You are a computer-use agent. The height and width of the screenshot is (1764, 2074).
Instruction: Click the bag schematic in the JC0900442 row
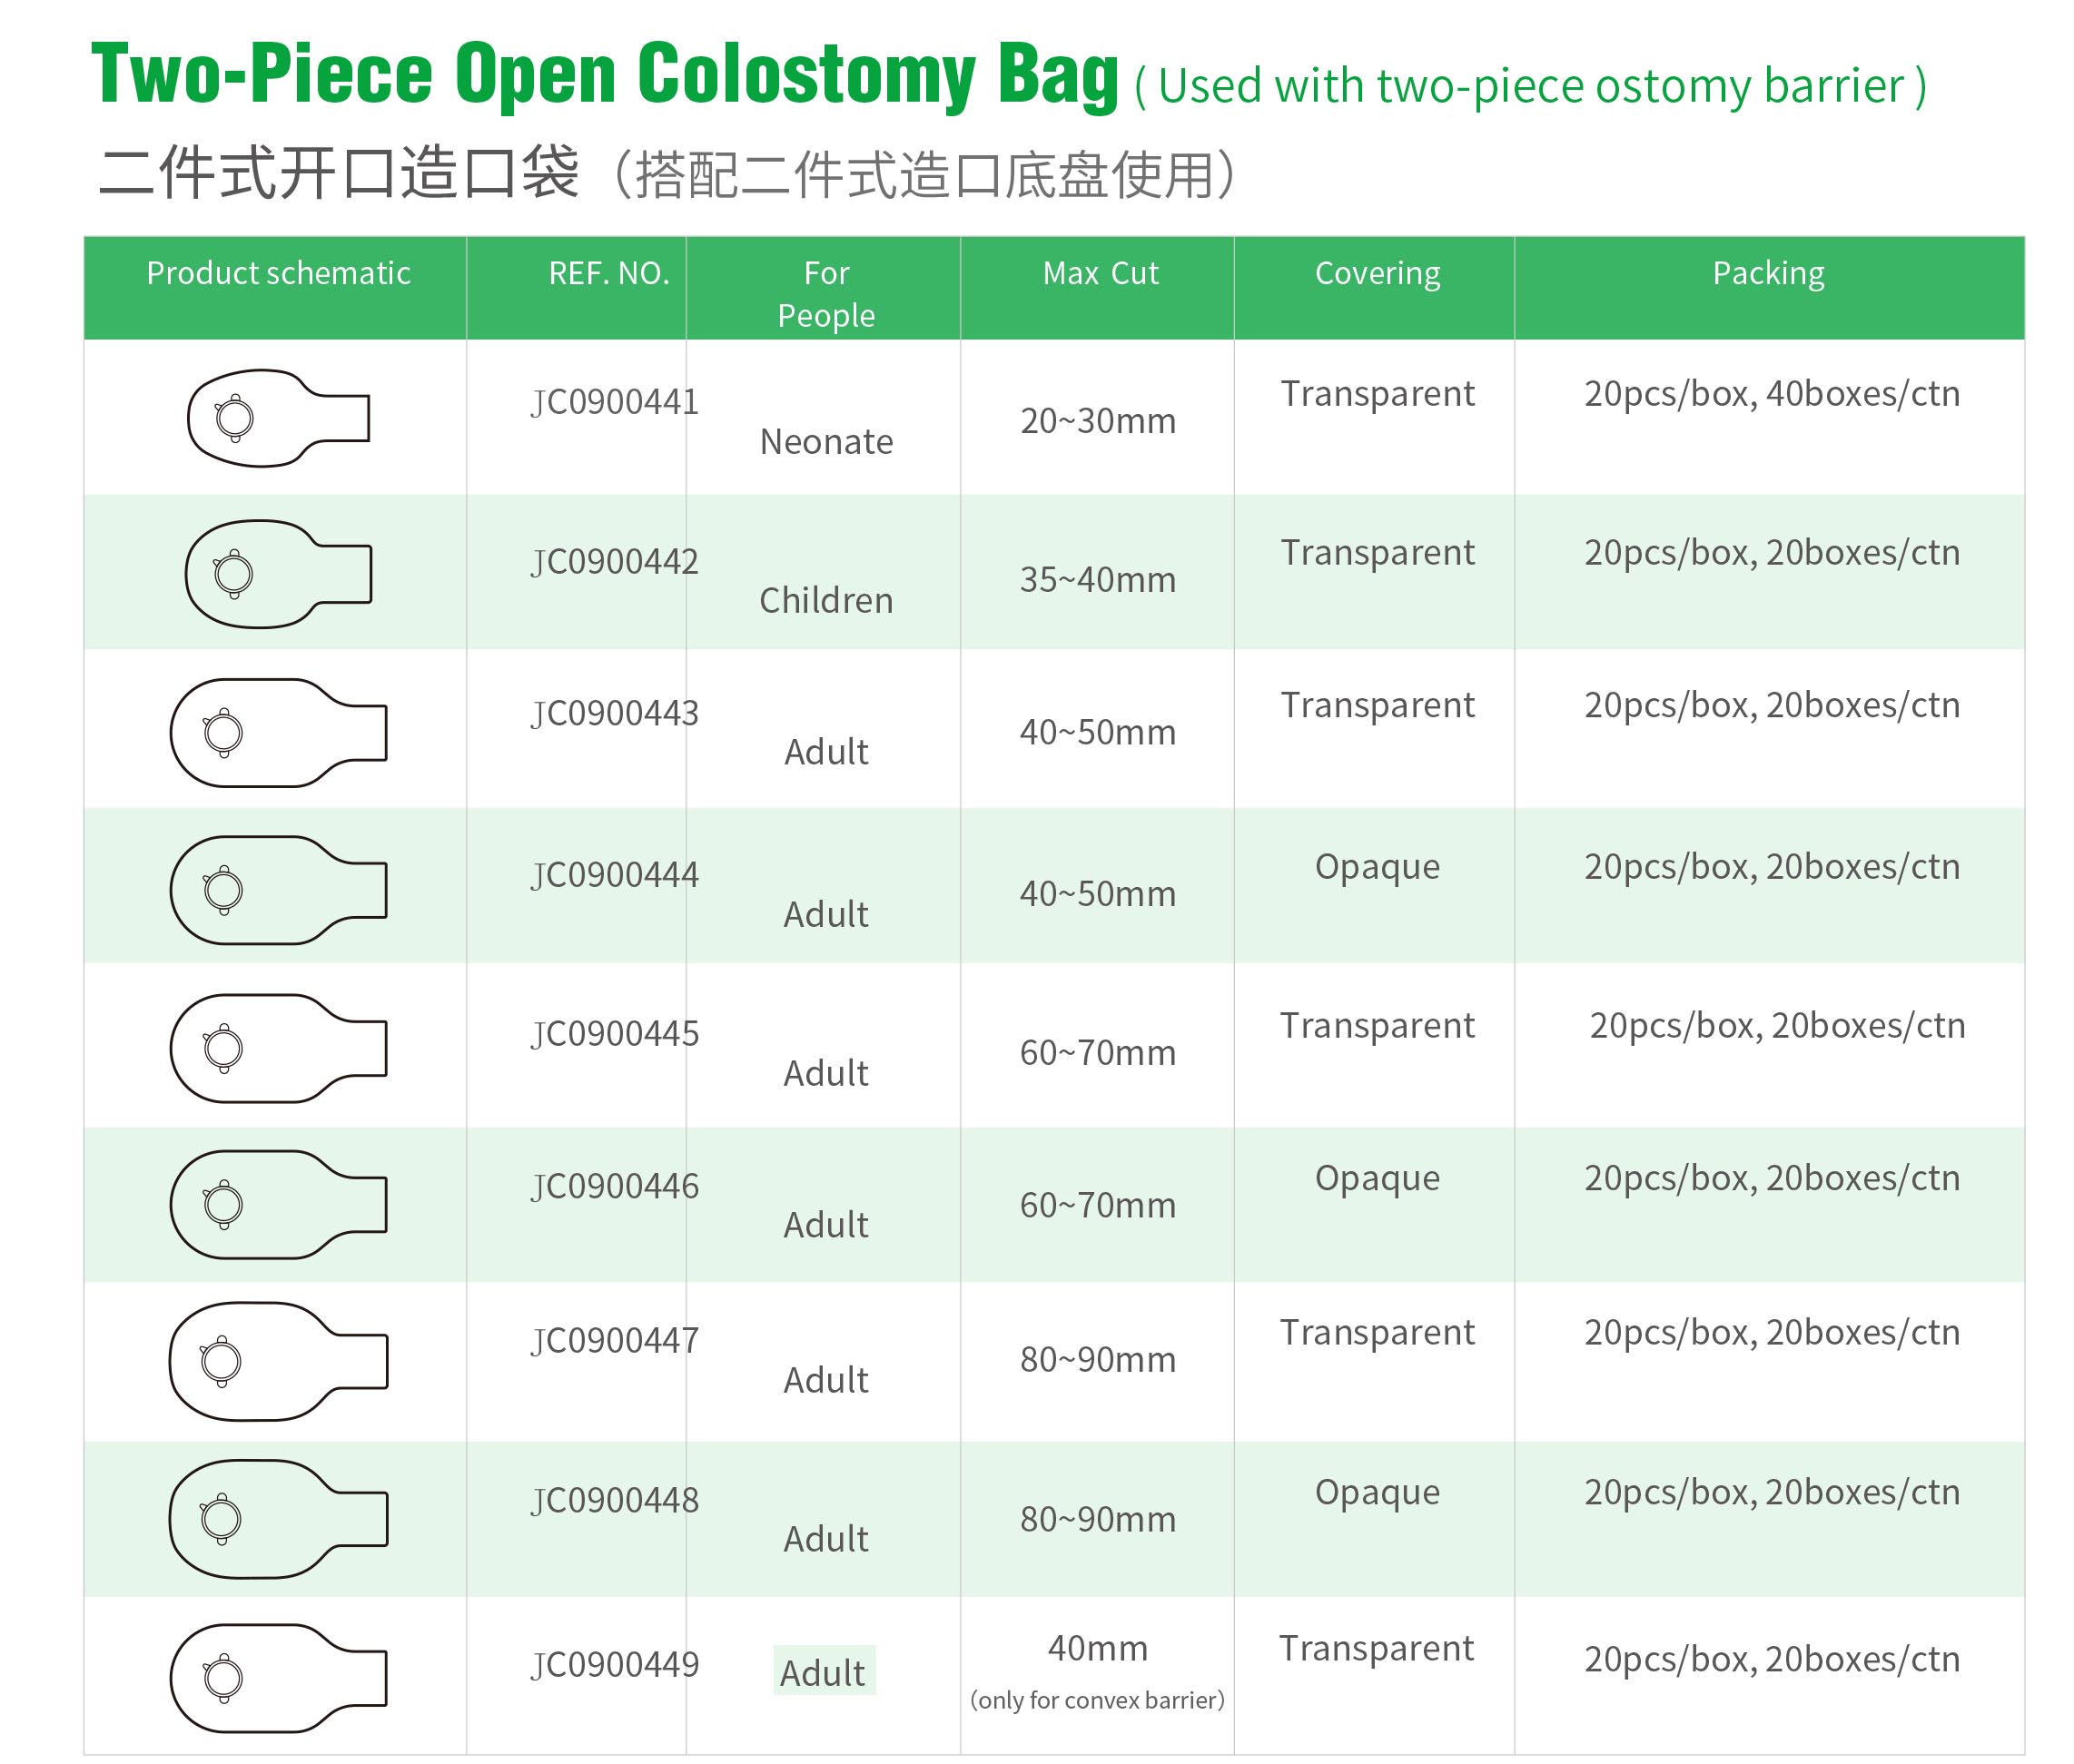[x=277, y=574]
